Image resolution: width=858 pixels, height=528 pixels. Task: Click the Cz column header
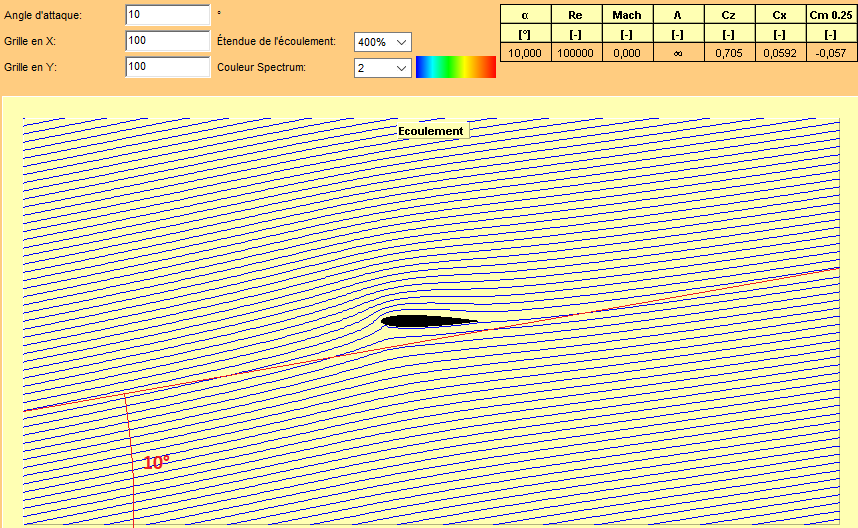[x=729, y=15]
